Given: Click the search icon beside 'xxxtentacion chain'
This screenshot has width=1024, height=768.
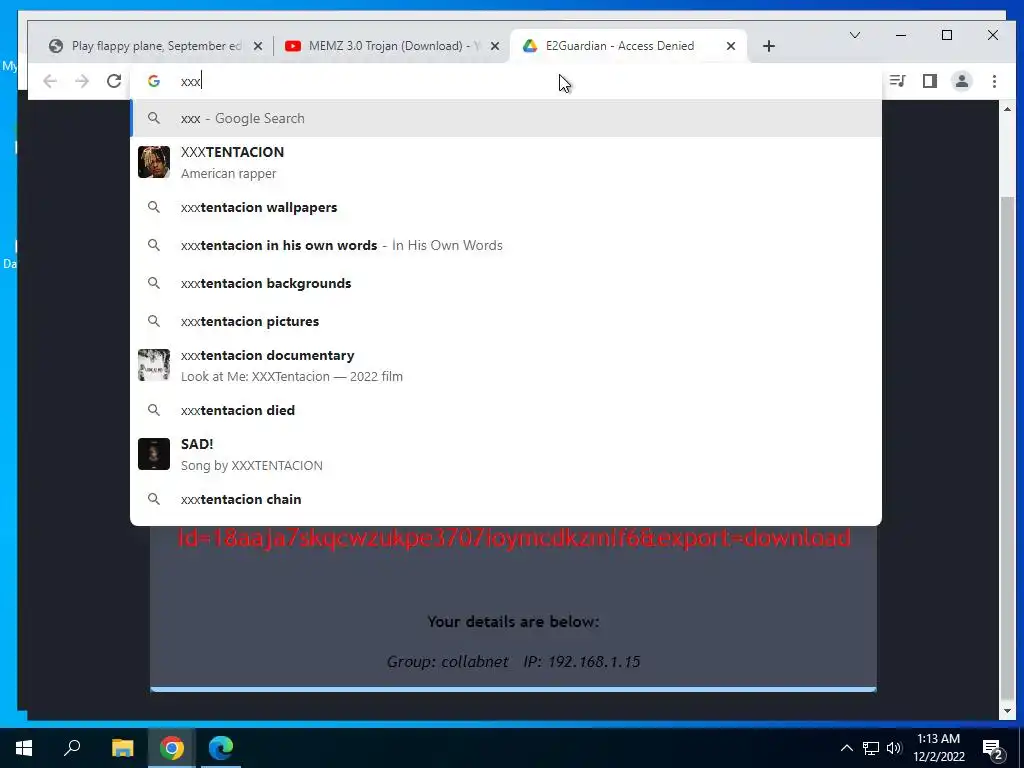Looking at the screenshot, I should click(x=153, y=499).
